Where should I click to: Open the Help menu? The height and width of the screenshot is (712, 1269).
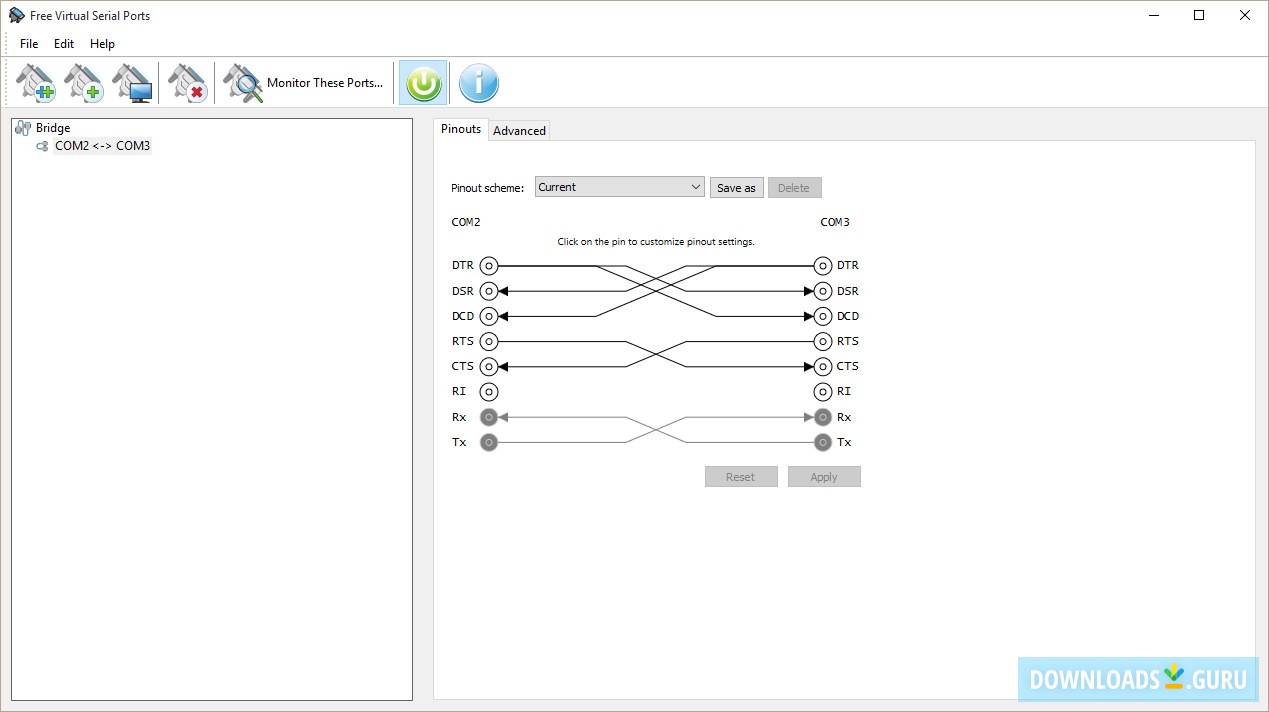pos(102,44)
